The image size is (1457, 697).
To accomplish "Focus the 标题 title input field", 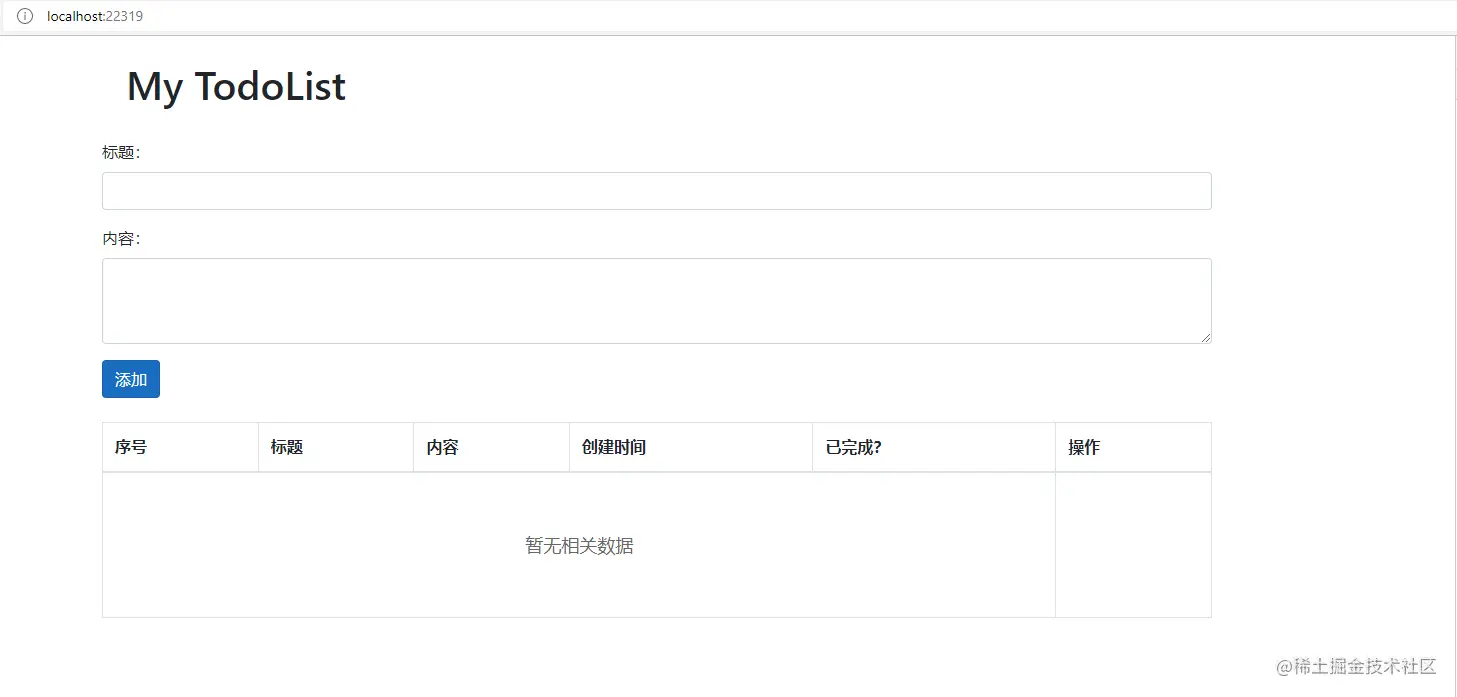I will pos(656,191).
